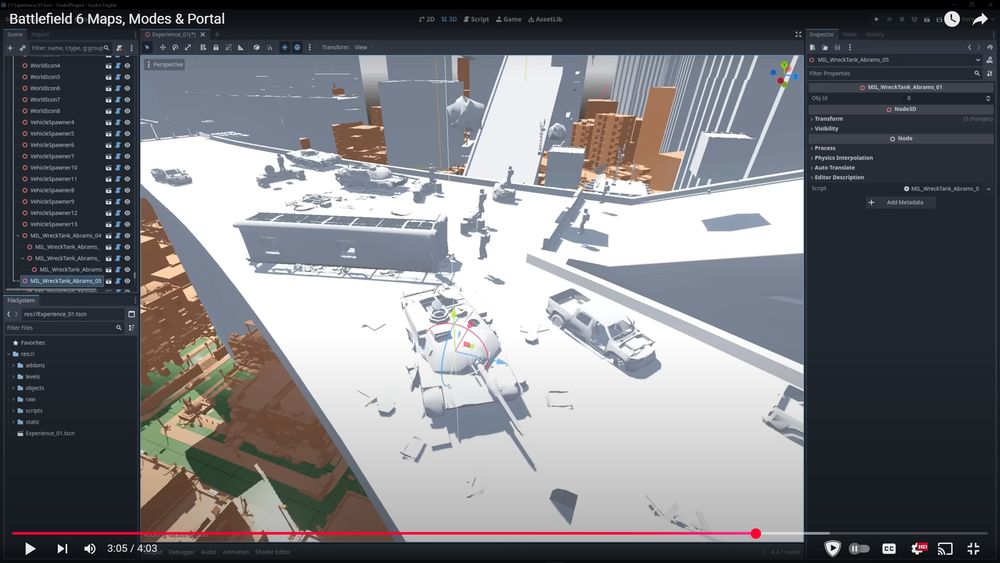Switch Godot workspace to 2D
Screen dimensions: 1000x563
427,19
